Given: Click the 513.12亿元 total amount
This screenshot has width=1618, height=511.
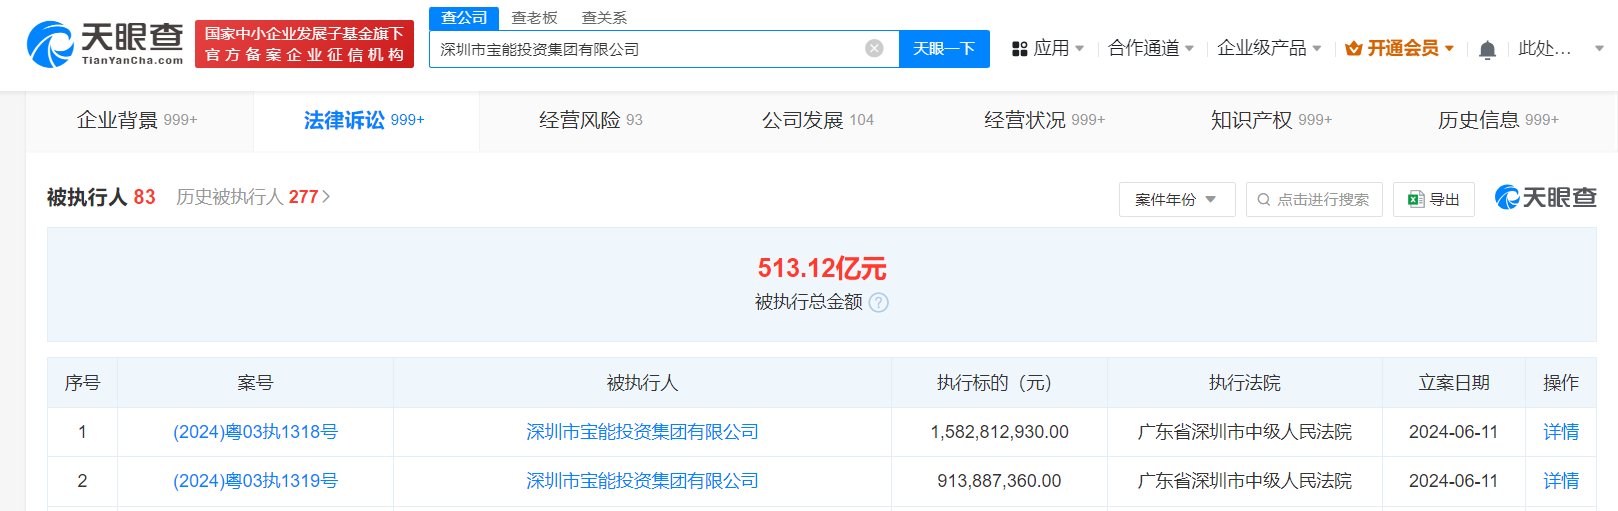Looking at the screenshot, I should tap(822, 268).
